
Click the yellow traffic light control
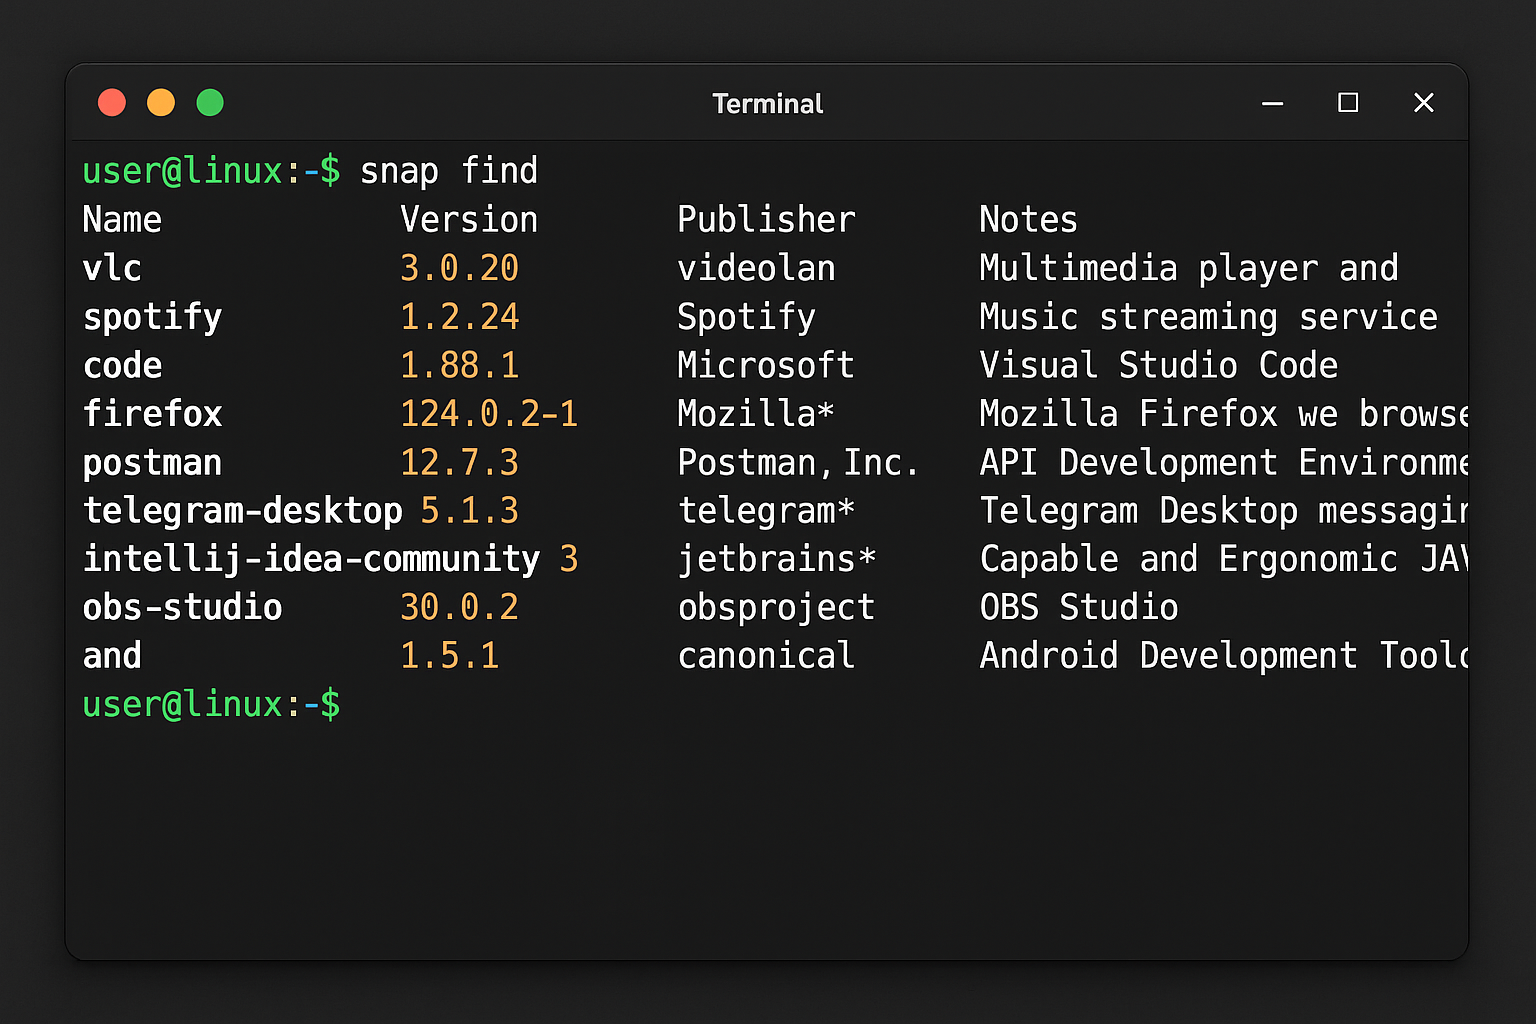point(161,102)
